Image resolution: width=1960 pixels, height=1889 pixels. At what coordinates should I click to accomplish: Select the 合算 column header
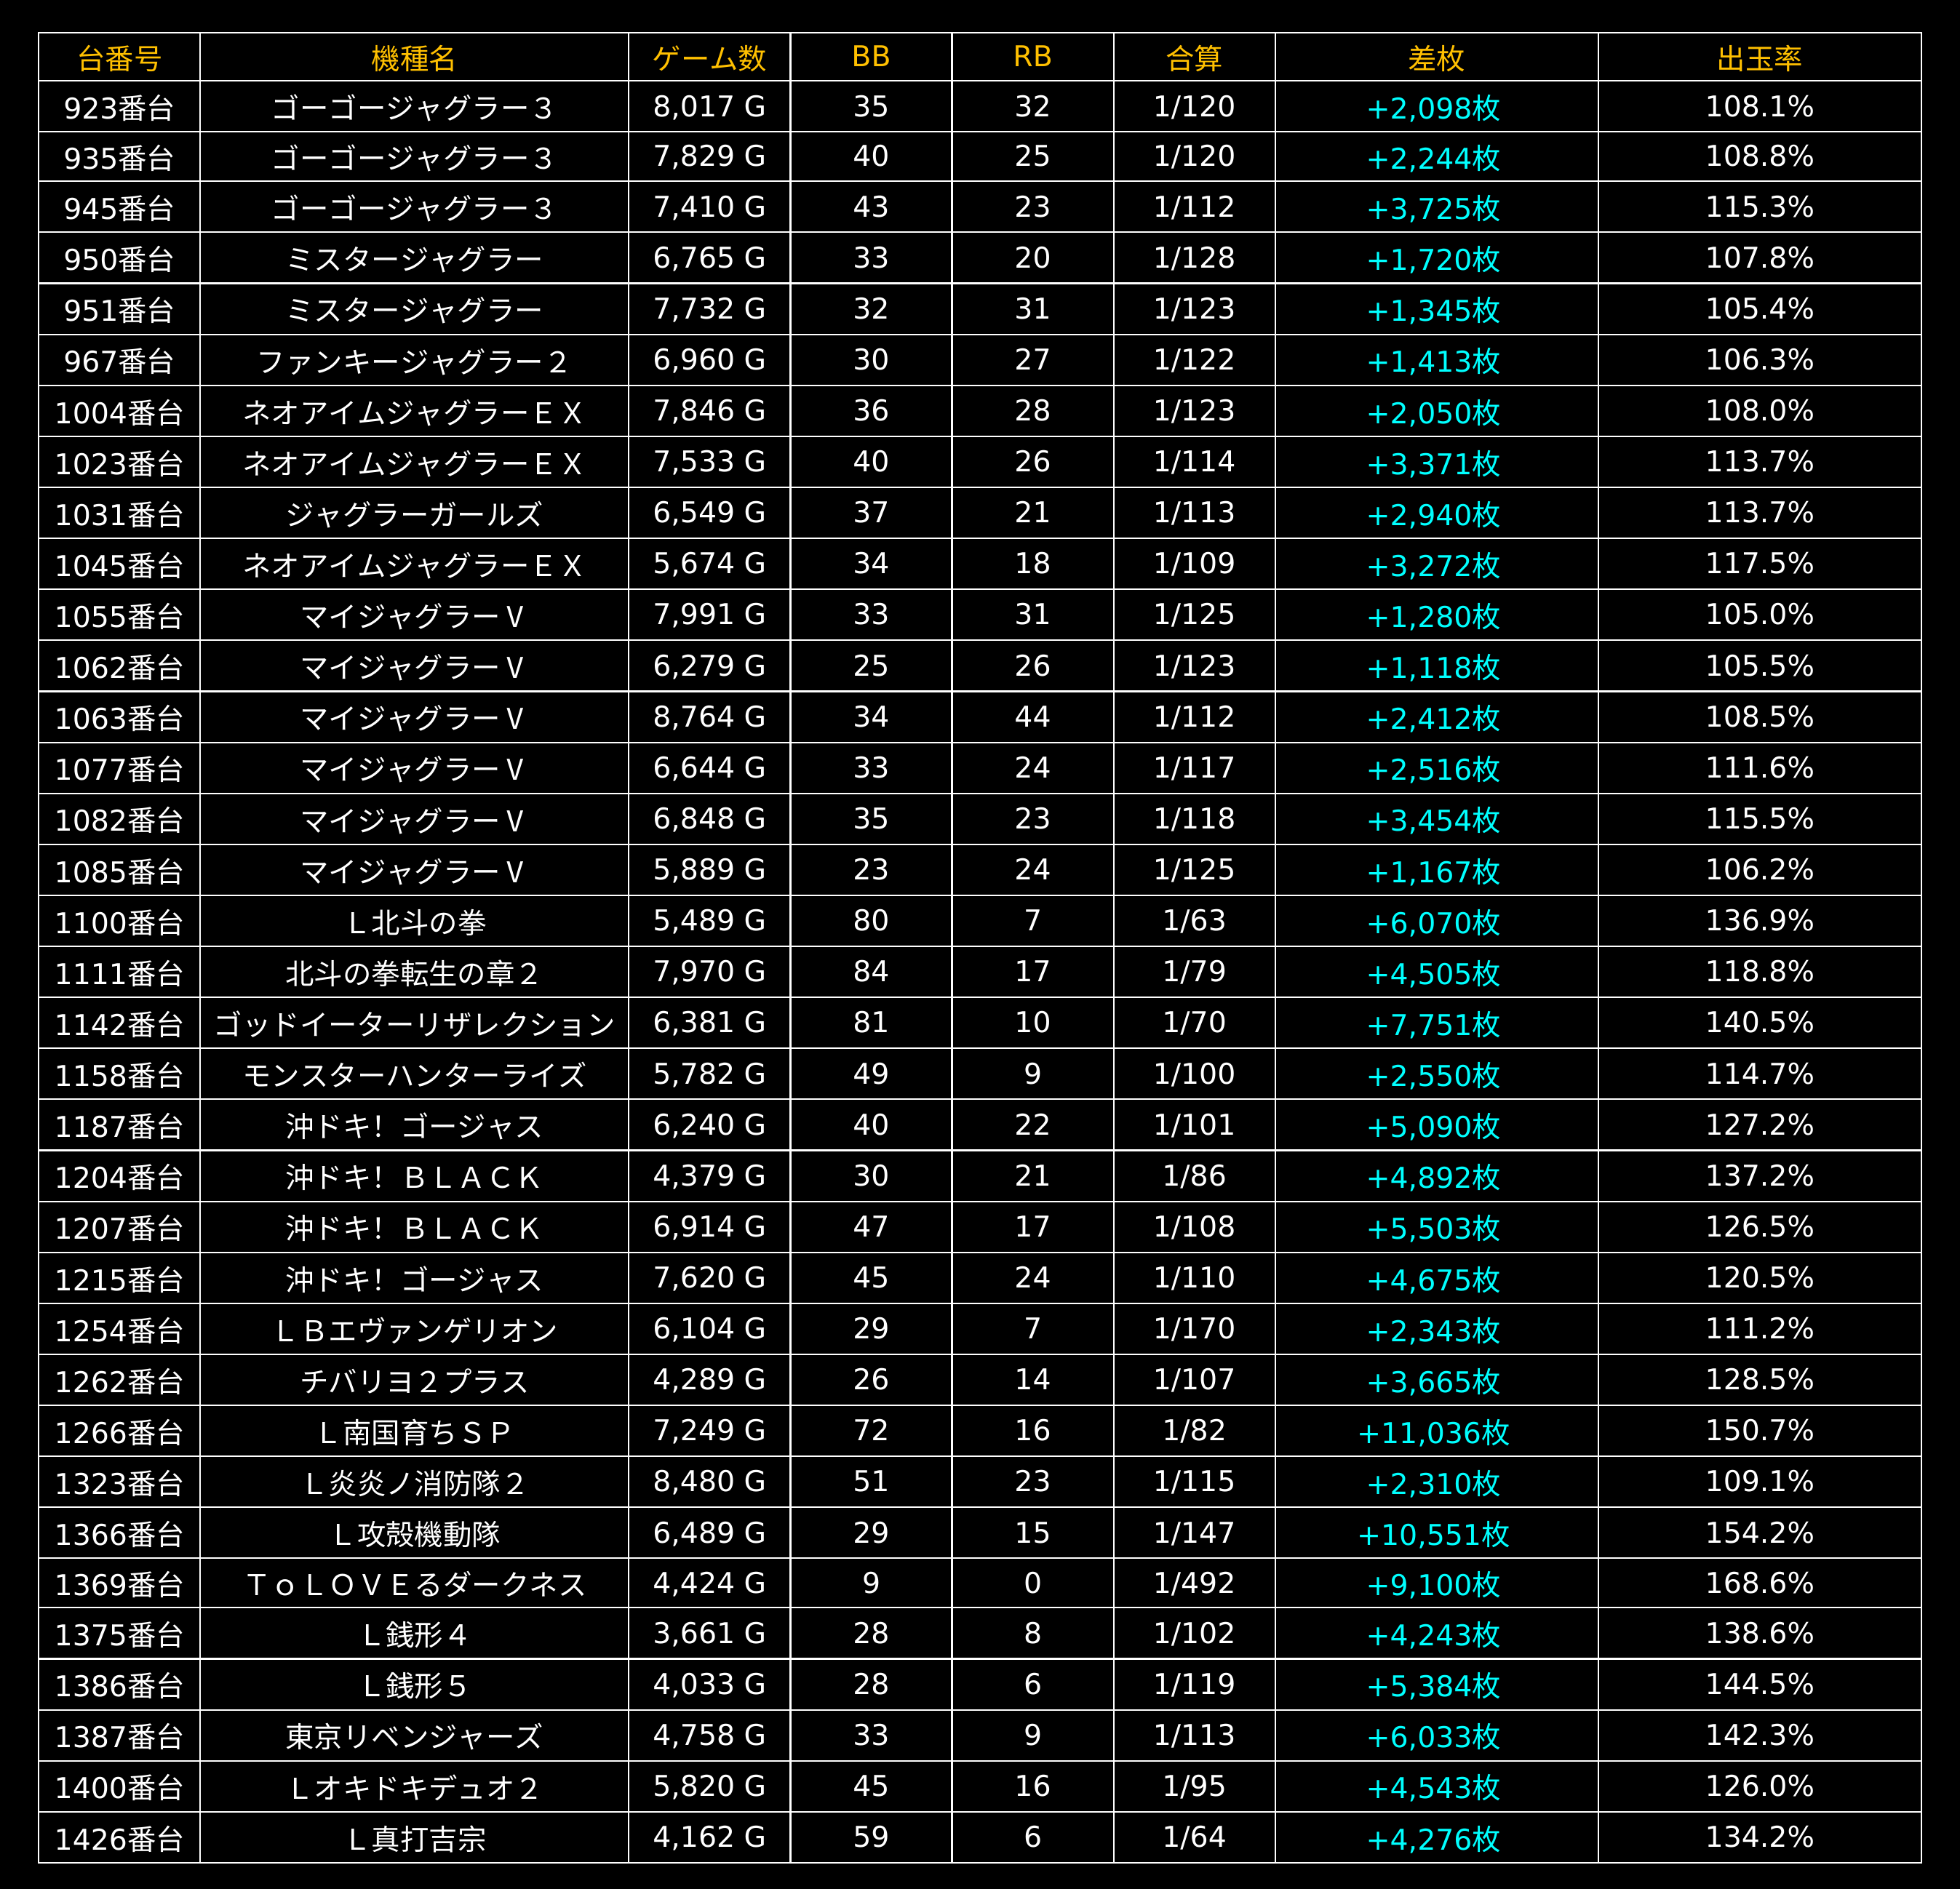(x=1194, y=58)
